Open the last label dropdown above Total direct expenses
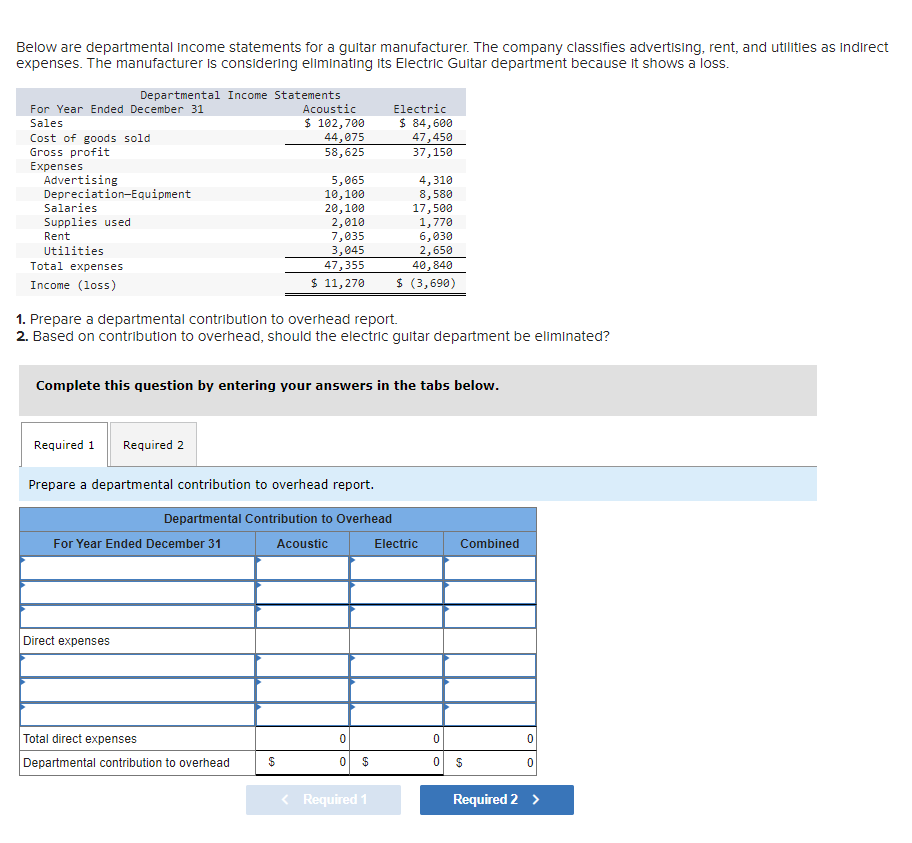The height and width of the screenshot is (843, 912). coord(137,714)
